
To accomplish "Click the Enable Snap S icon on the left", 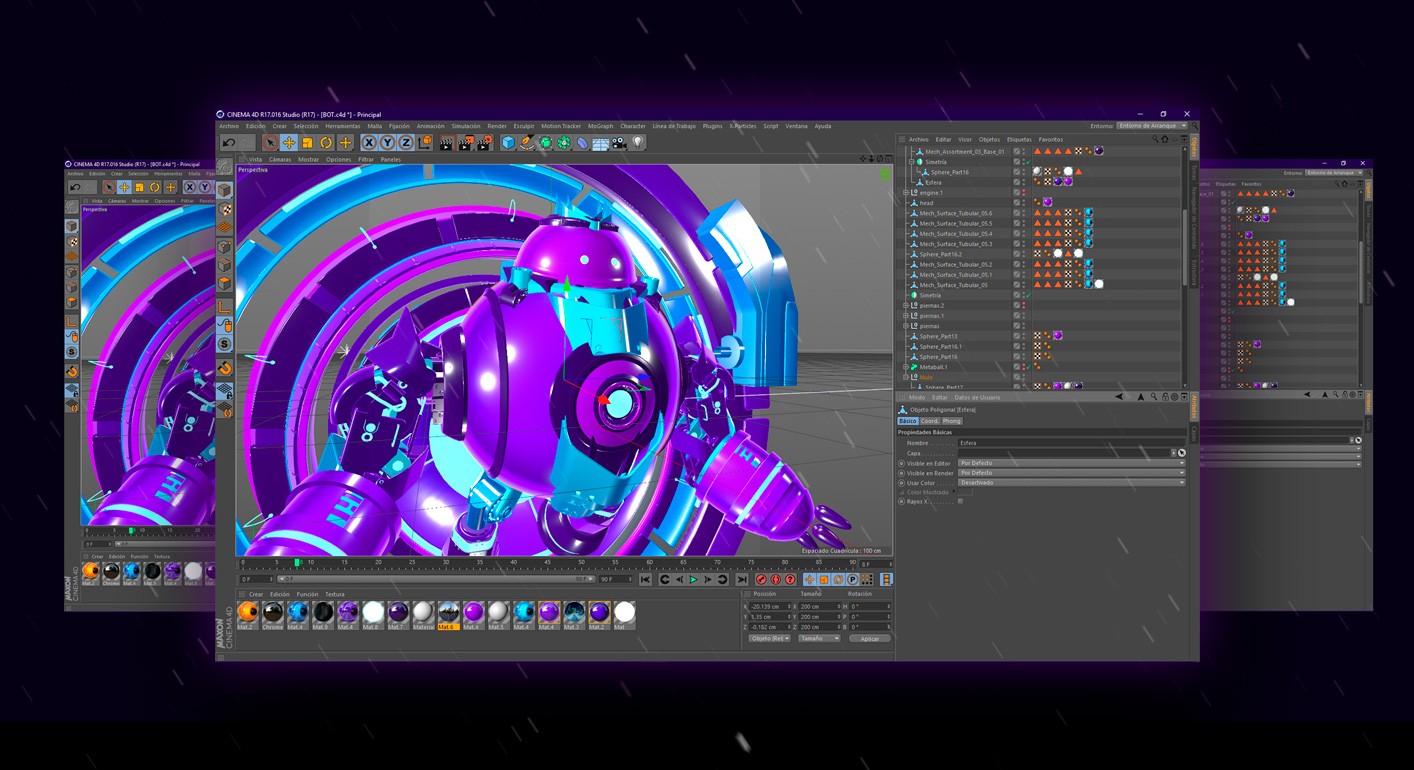I will tap(224, 344).
